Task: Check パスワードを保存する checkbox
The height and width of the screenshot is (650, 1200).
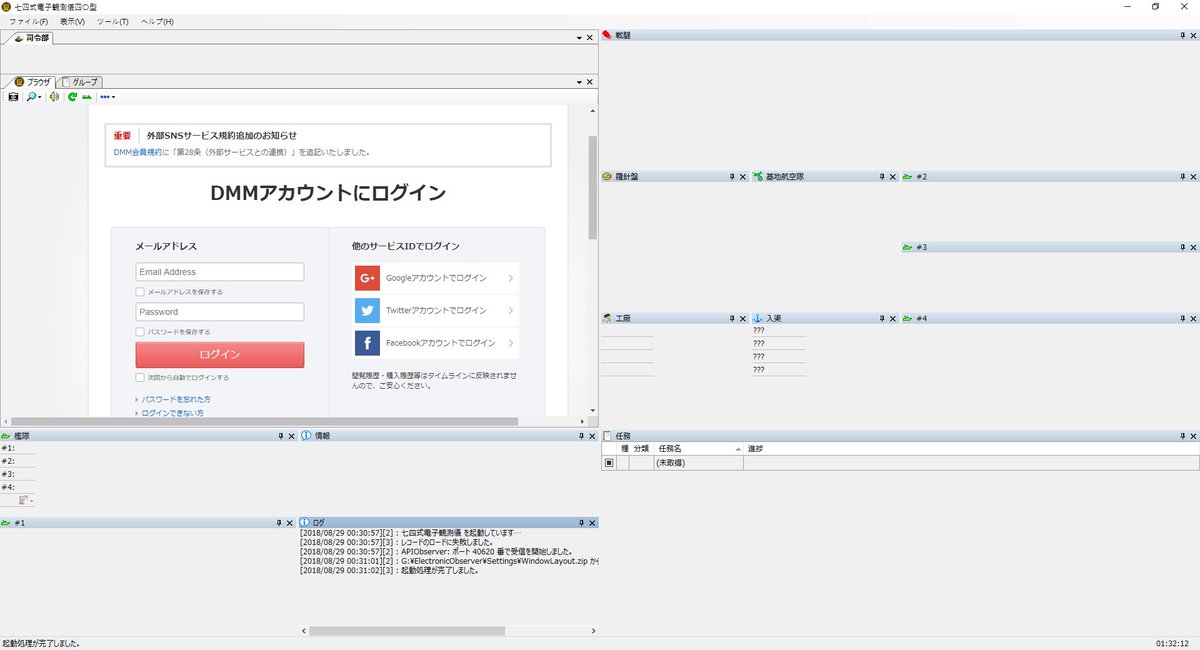Action: tap(140, 331)
